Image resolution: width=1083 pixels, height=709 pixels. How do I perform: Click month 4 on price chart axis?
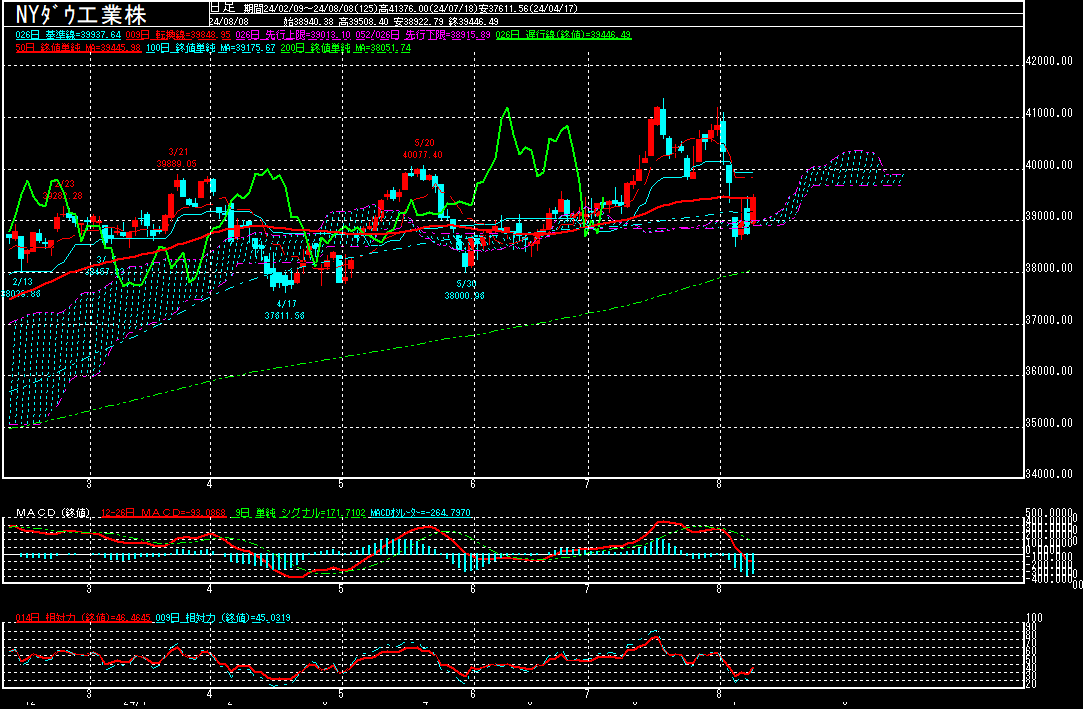click(x=209, y=485)
